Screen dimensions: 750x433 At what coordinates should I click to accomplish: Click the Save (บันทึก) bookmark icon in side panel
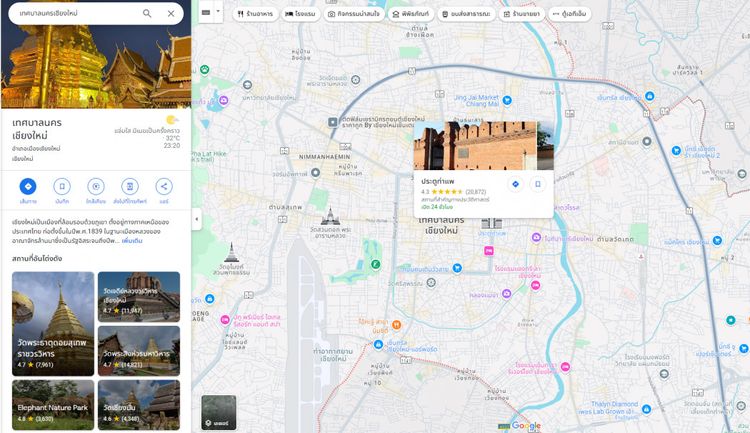click(62, 186)
